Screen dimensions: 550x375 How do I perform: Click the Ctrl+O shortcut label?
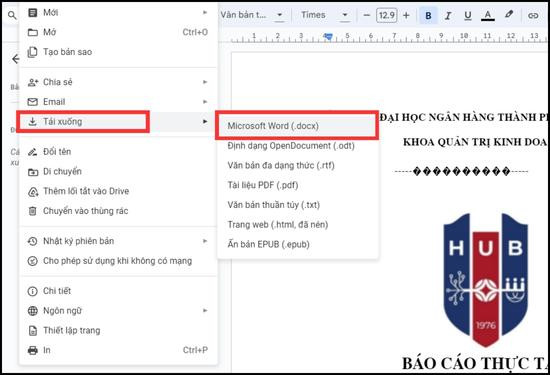tap(195, 32)
